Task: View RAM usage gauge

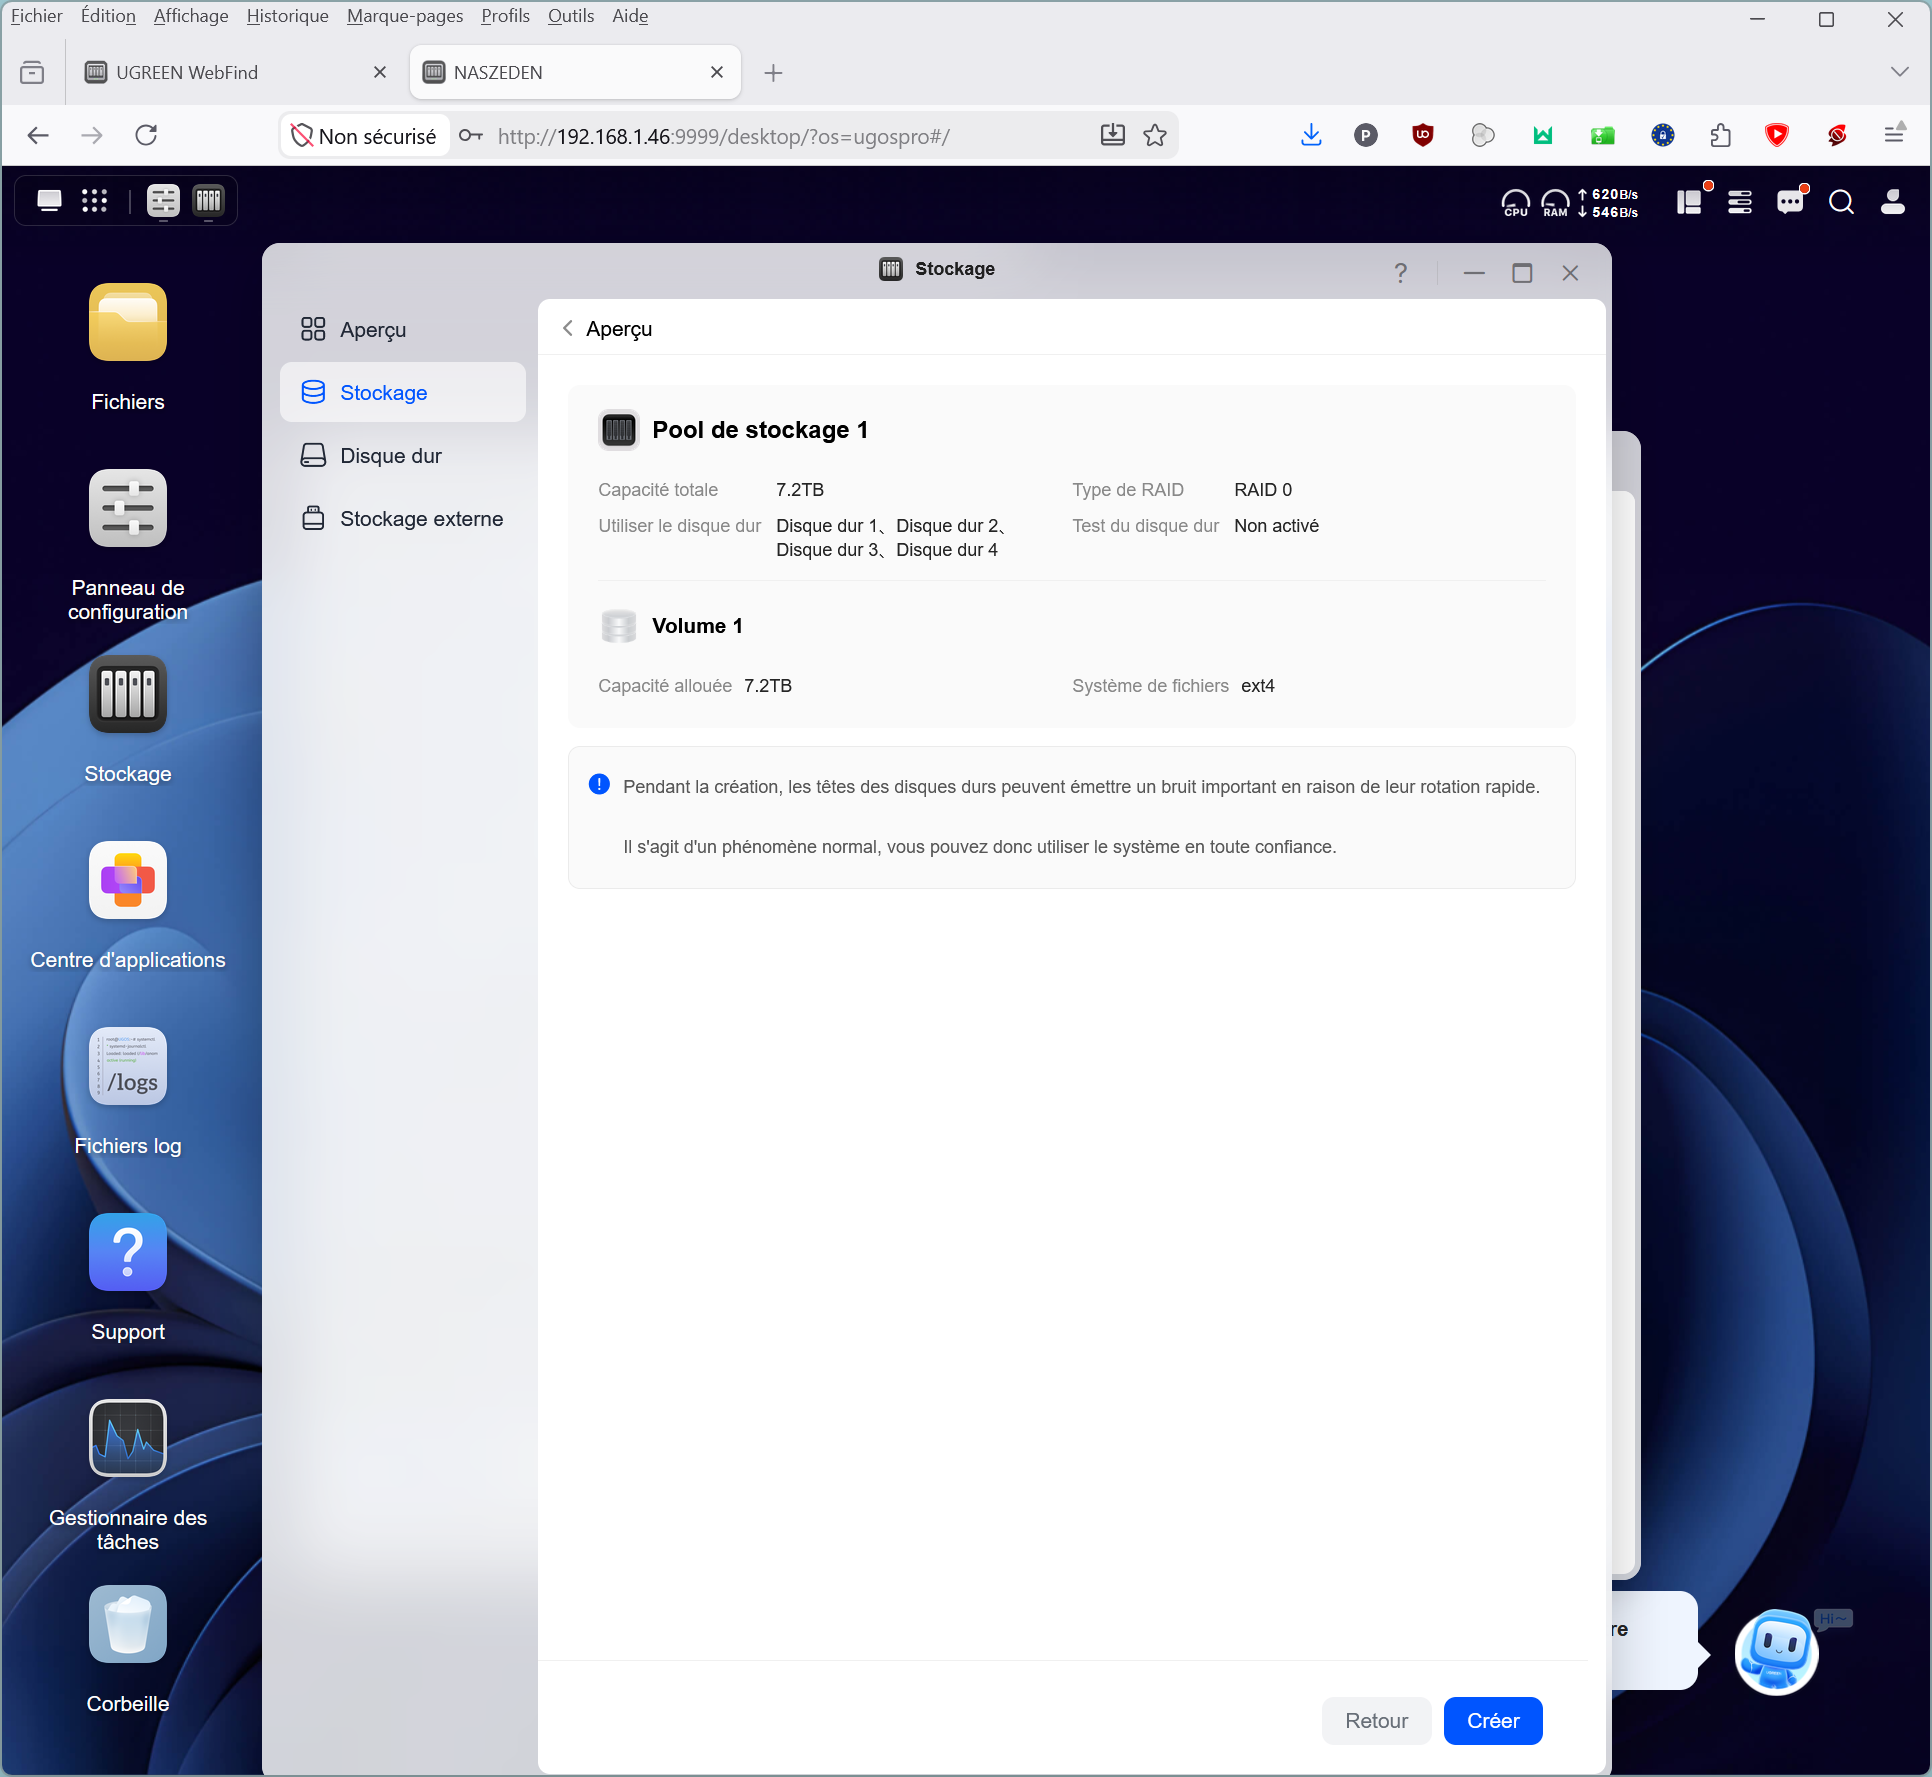Action: [x=1555, y=203]
